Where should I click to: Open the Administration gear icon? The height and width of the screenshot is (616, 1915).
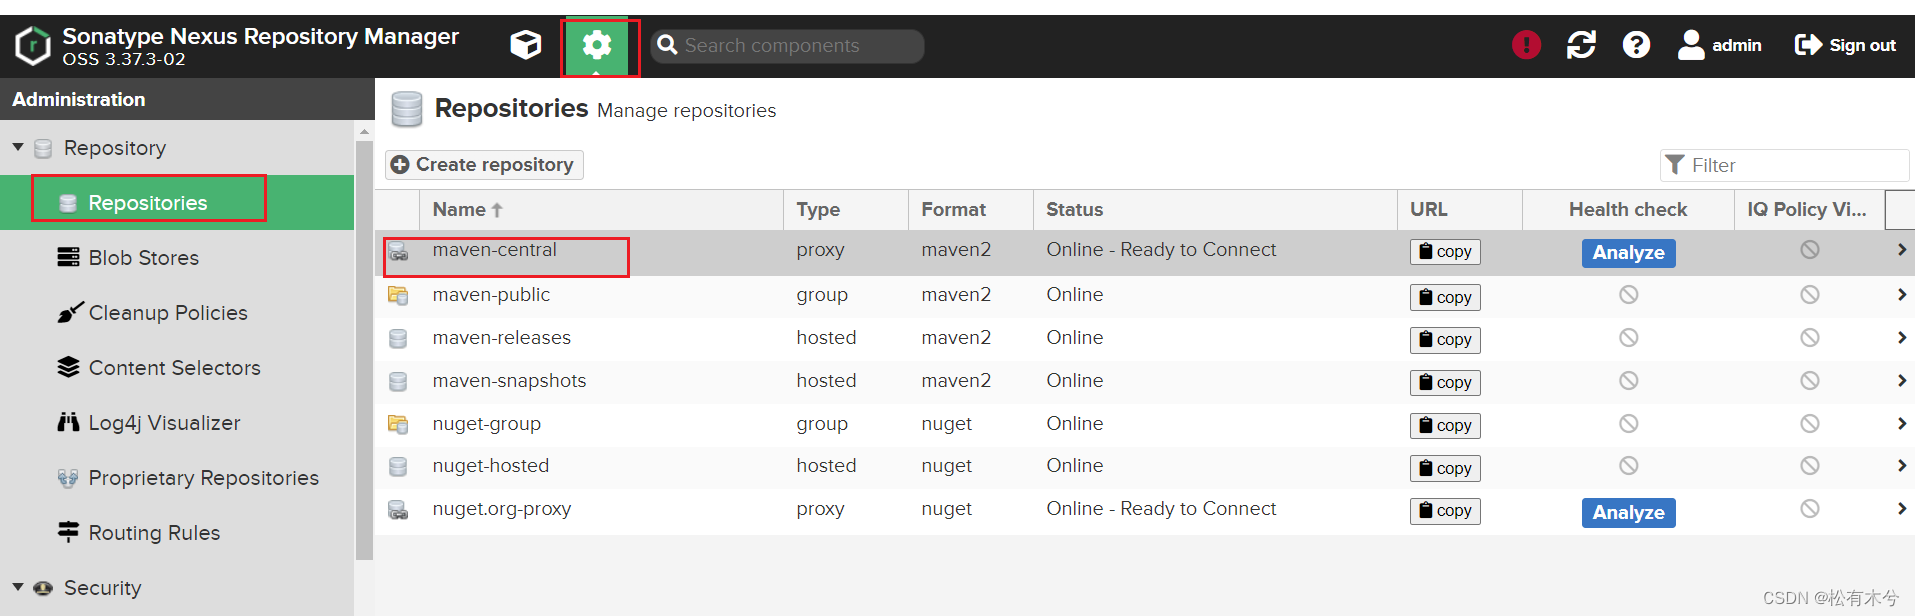(x=597, y=45)
